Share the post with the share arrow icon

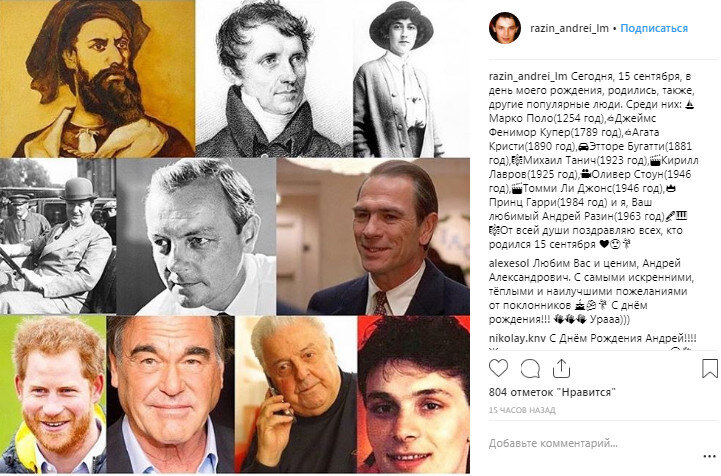point(561,368)
